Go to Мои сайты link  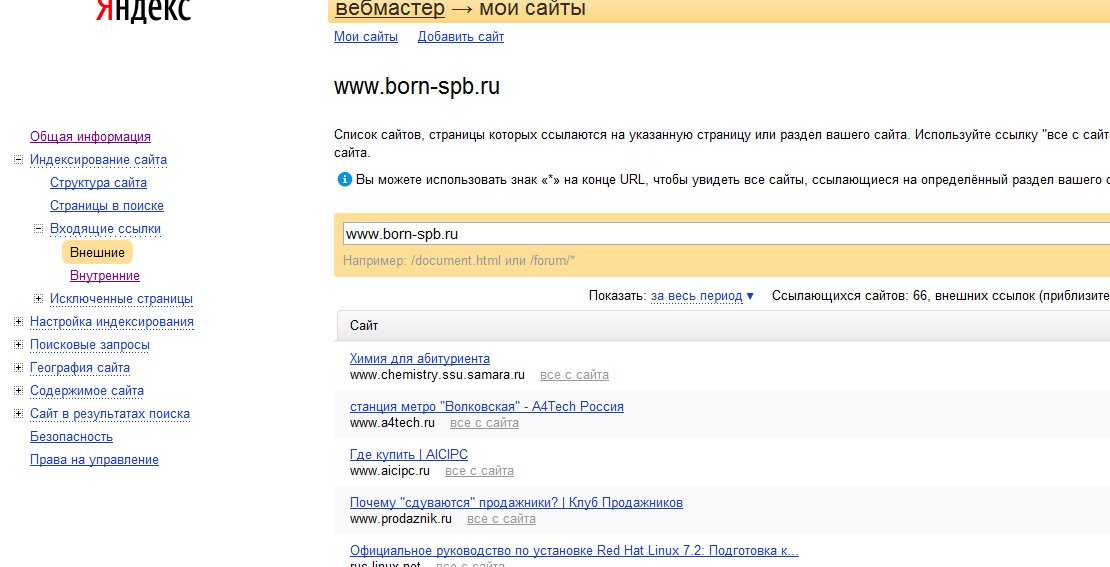pos(366,37)
